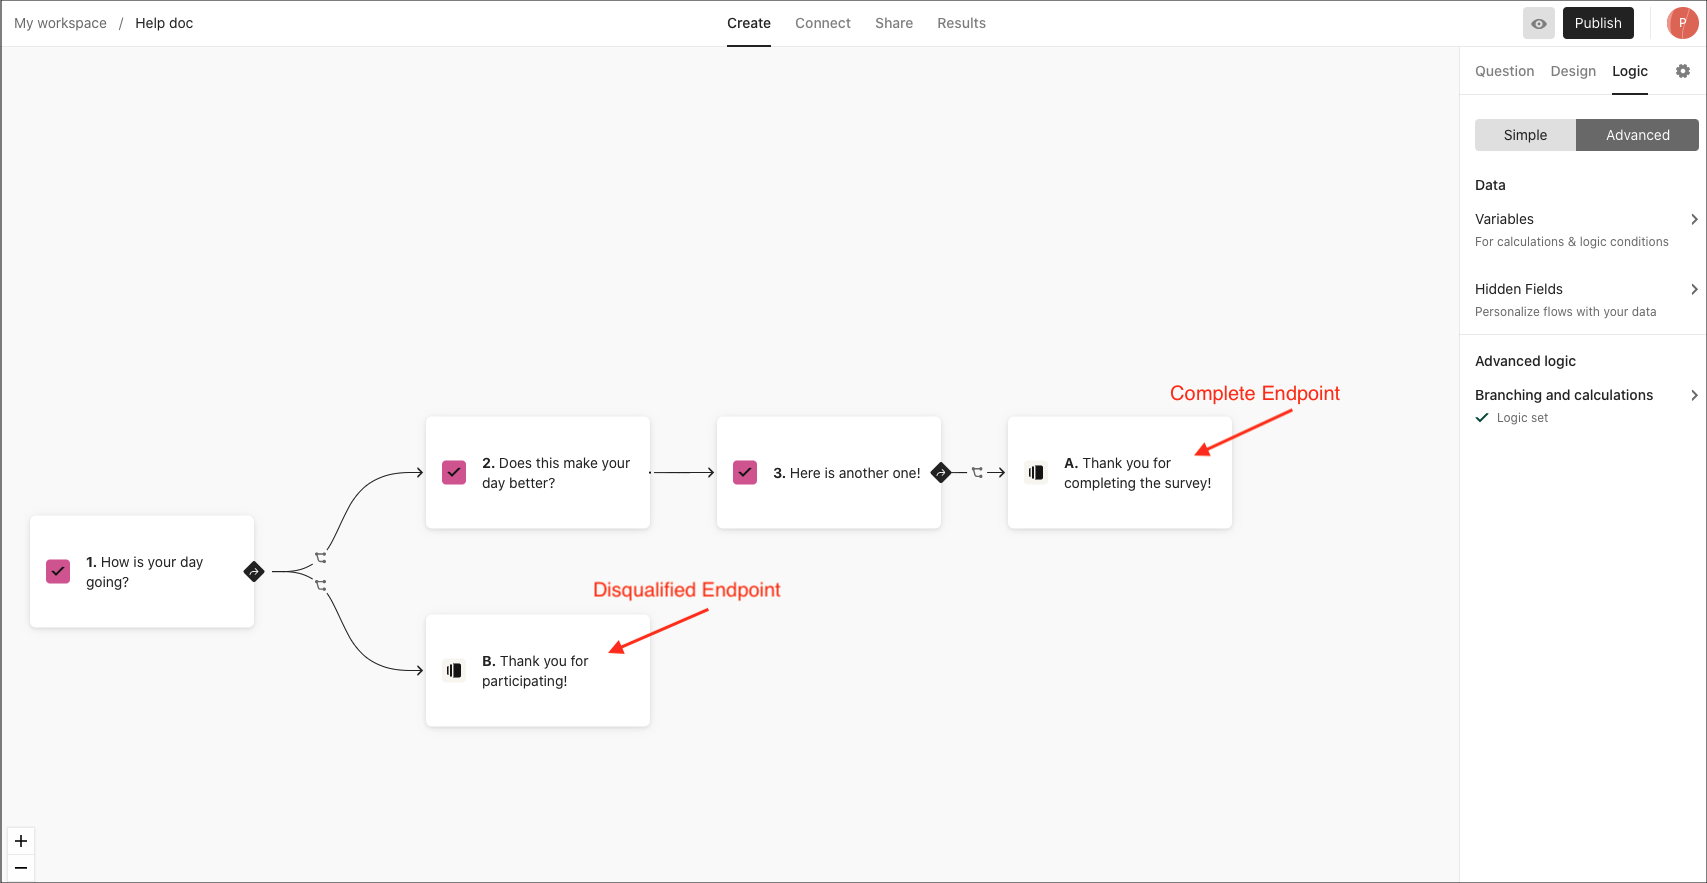Zoom in with the plus button
The height and width of the screenshot is (883, 1707).
[21, 841]
